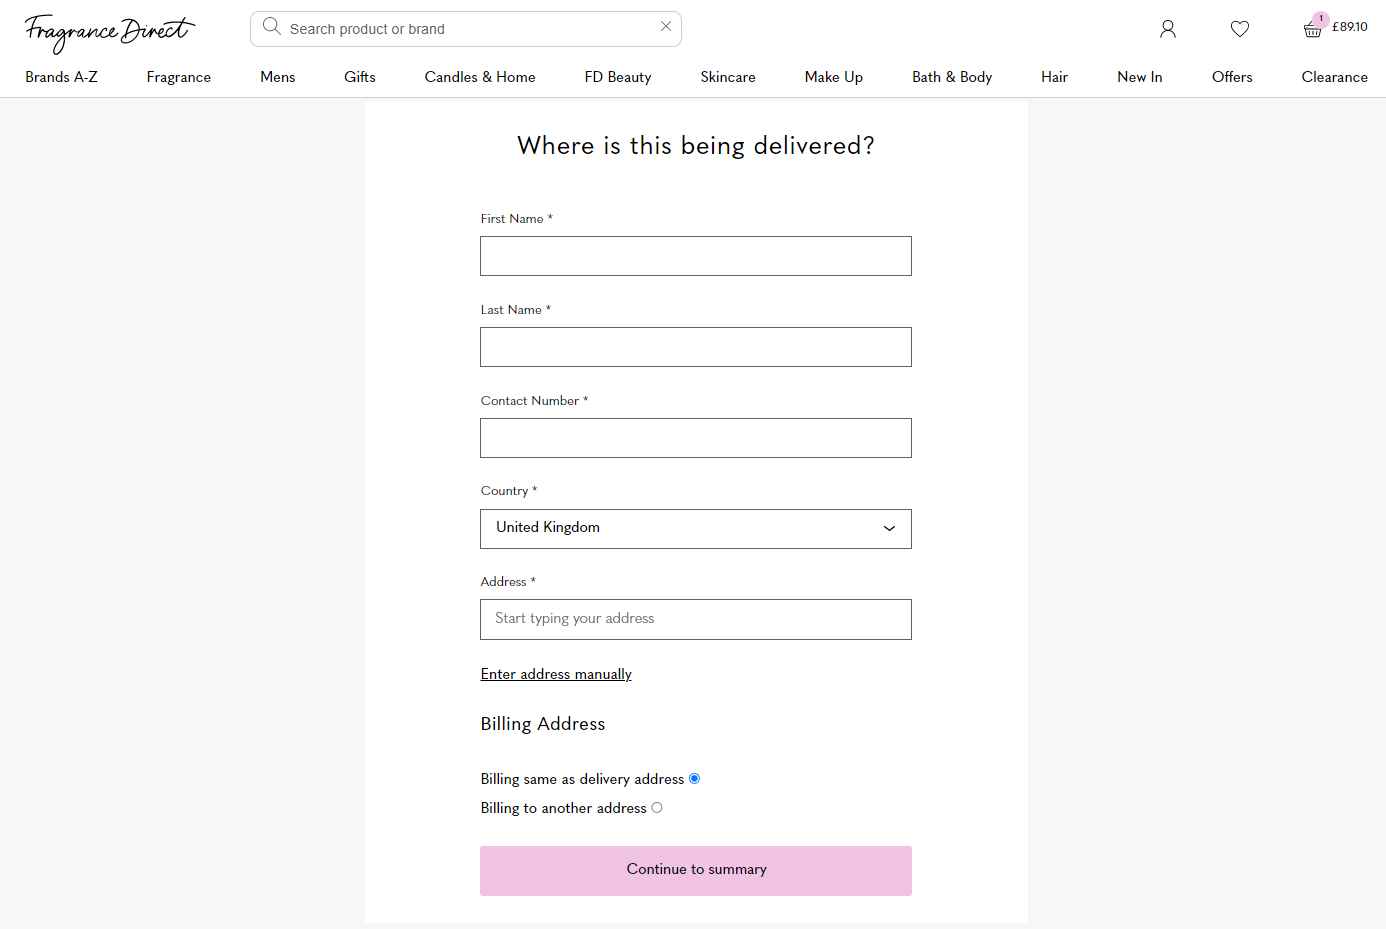Image resolution: width=1386 pixels, height=929 pixels.
Task: Navigate to the Clearance section
Action: [x=1334, y=76]
